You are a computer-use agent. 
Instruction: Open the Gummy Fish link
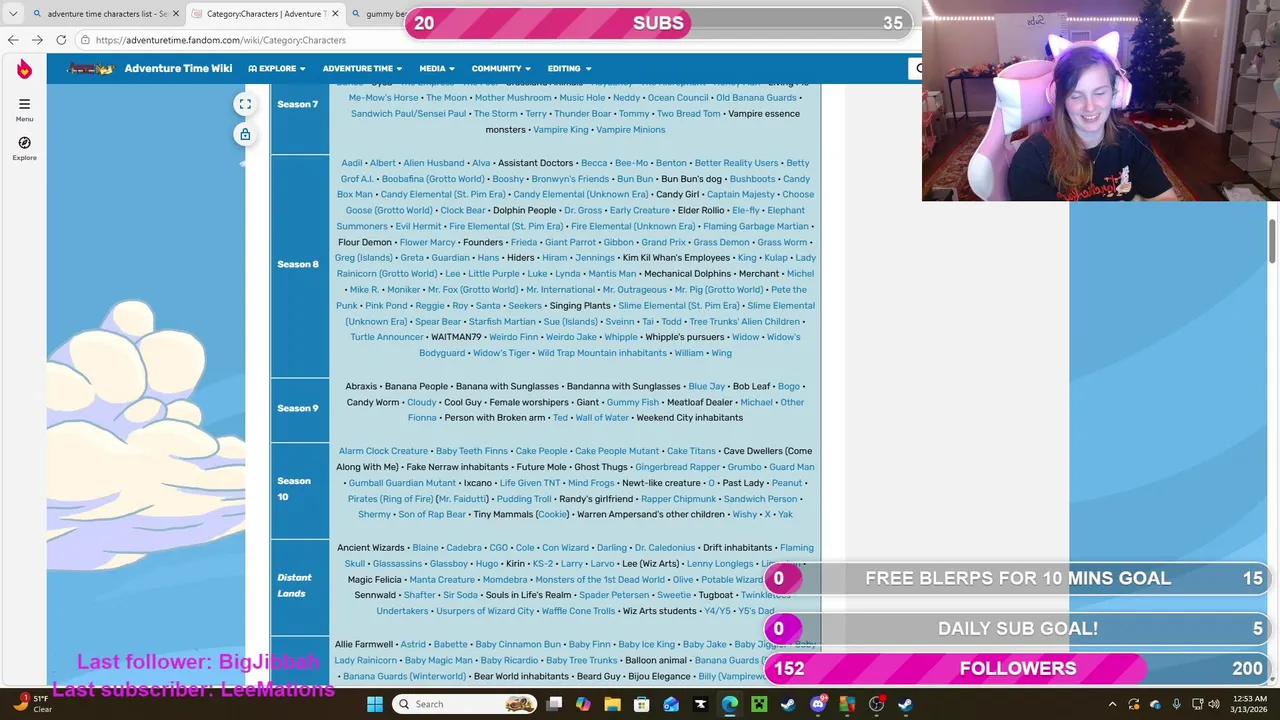tap(632, 402)
